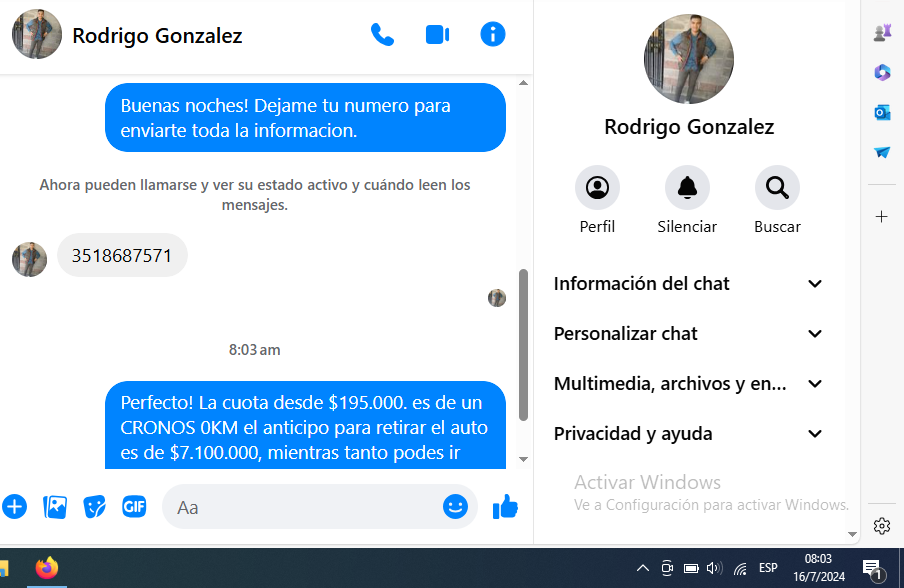
Task: Toggle the conversation information panel
Action: [x=492, y=35]
